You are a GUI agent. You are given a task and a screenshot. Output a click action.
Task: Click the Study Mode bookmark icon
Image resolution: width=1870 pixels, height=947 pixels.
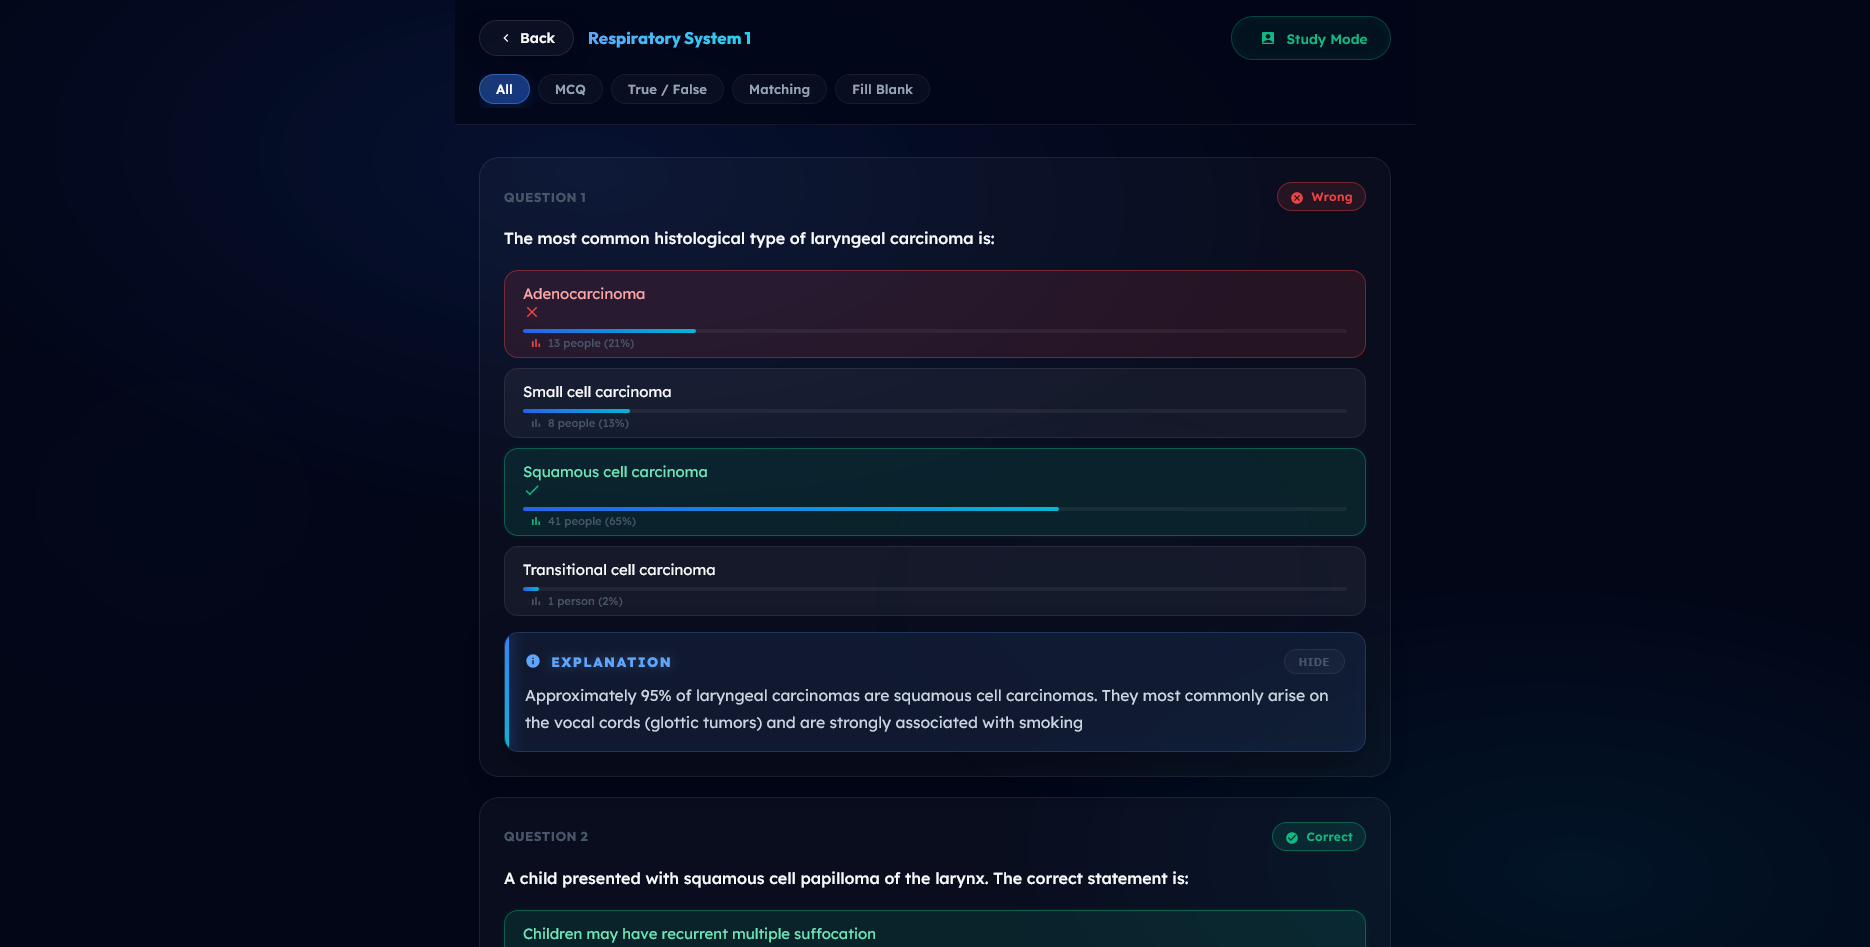coord(1268,37)
